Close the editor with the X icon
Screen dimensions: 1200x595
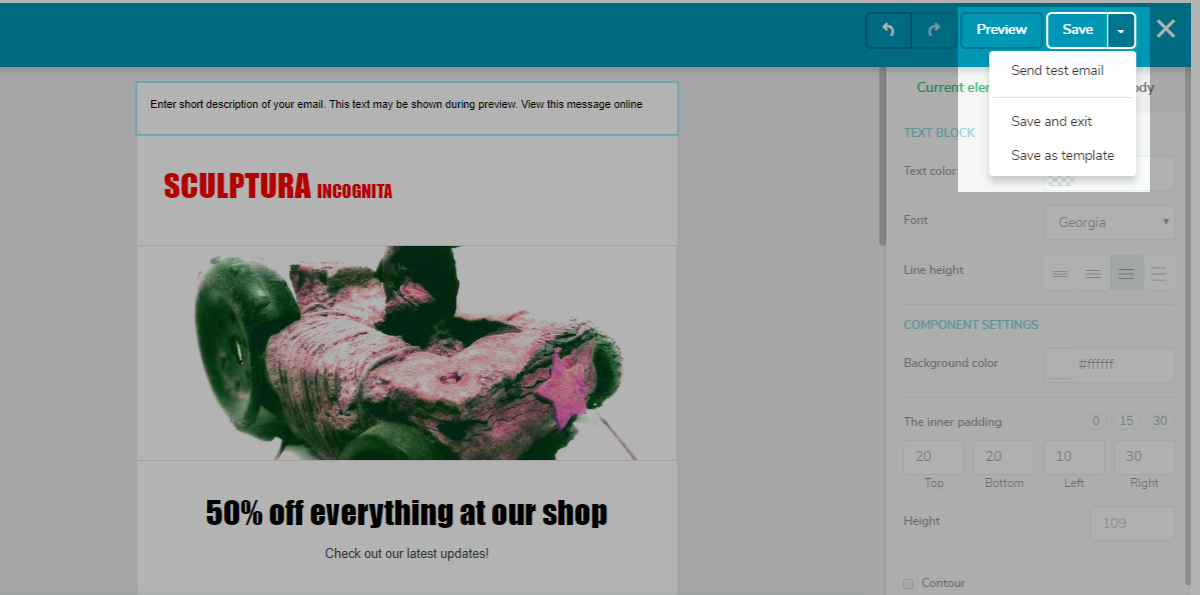tap(1166, 29)
